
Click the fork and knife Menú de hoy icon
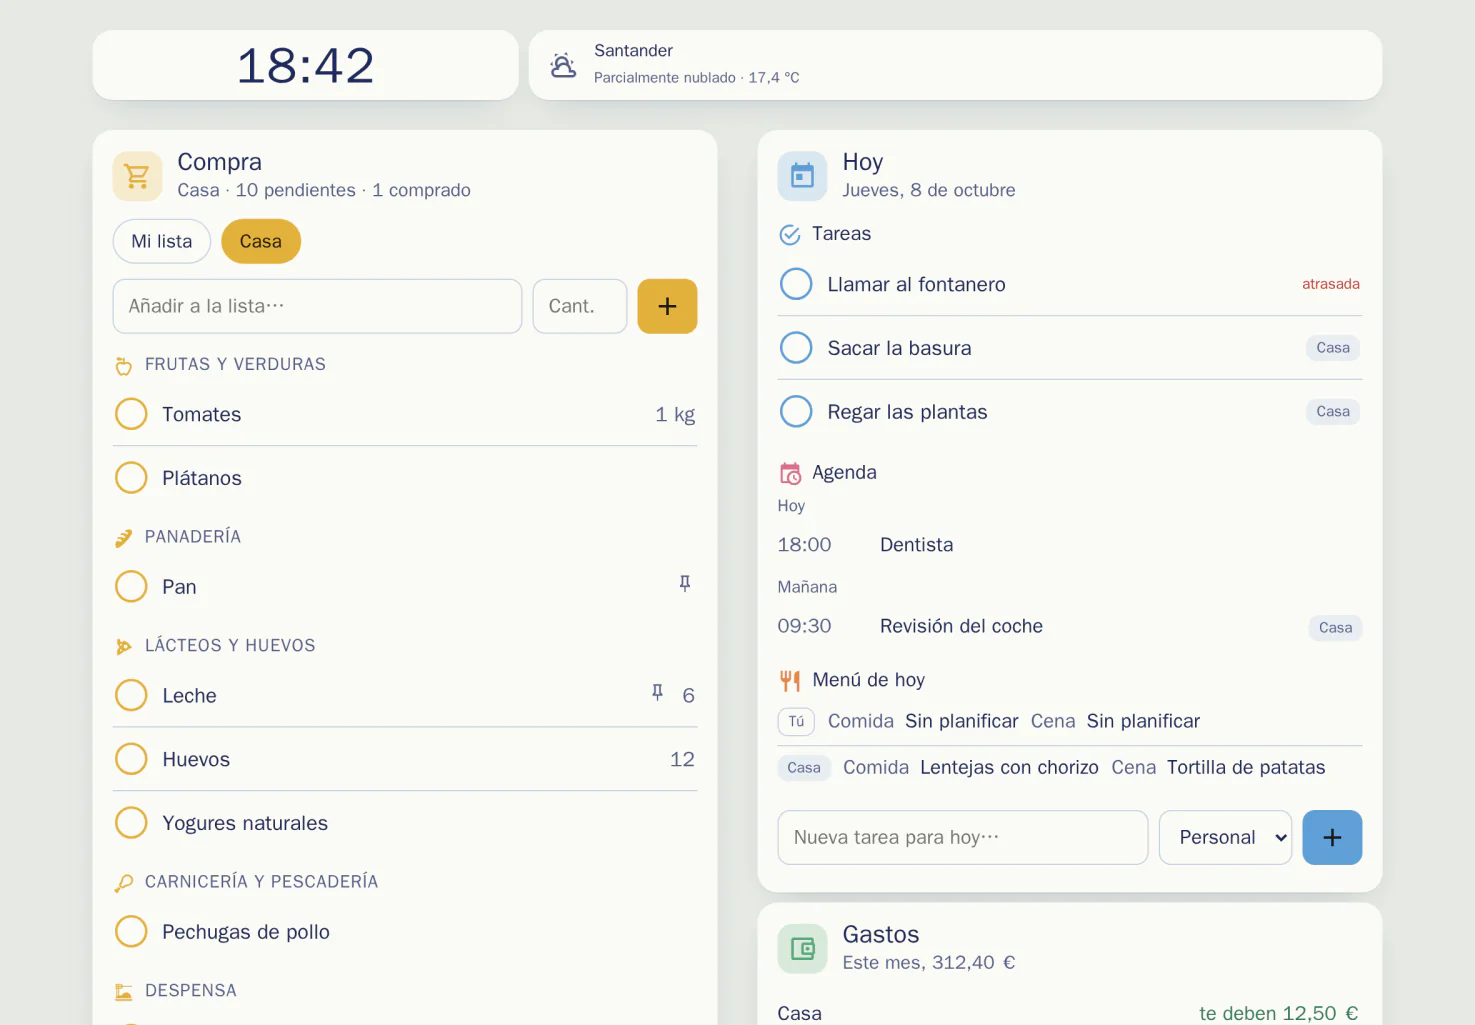click(x=790, y=681)
